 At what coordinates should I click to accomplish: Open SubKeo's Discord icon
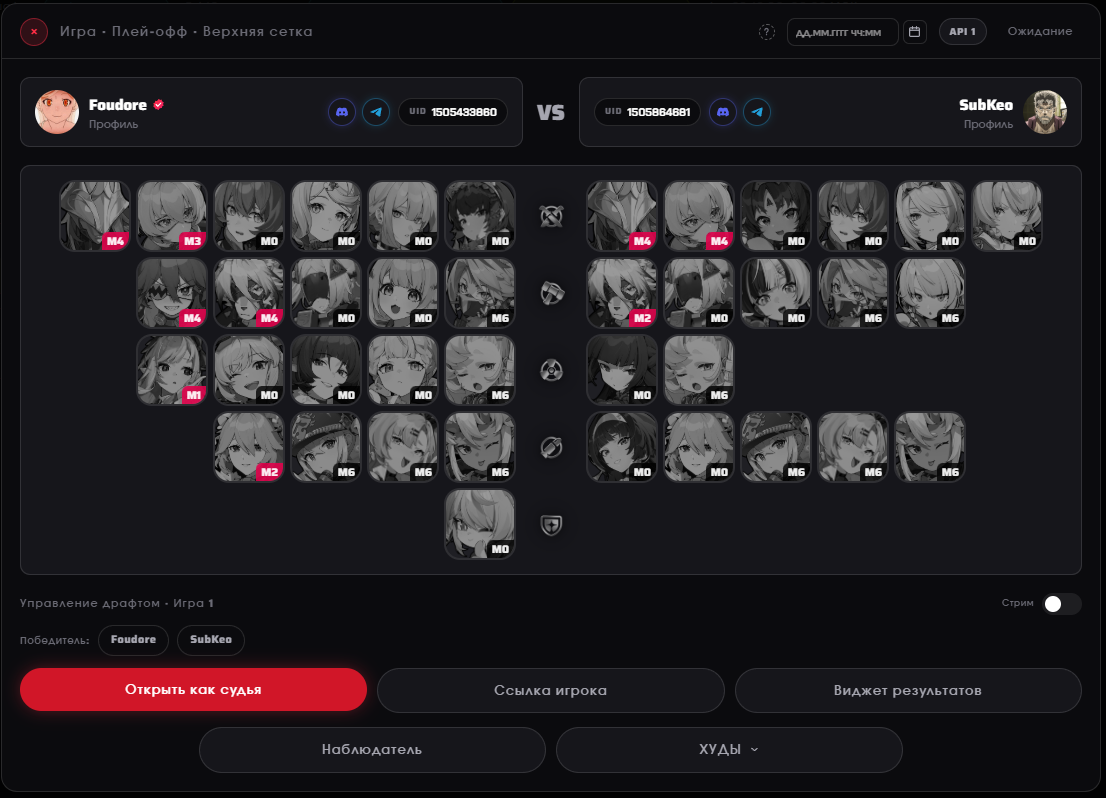(x=723, y=112)
